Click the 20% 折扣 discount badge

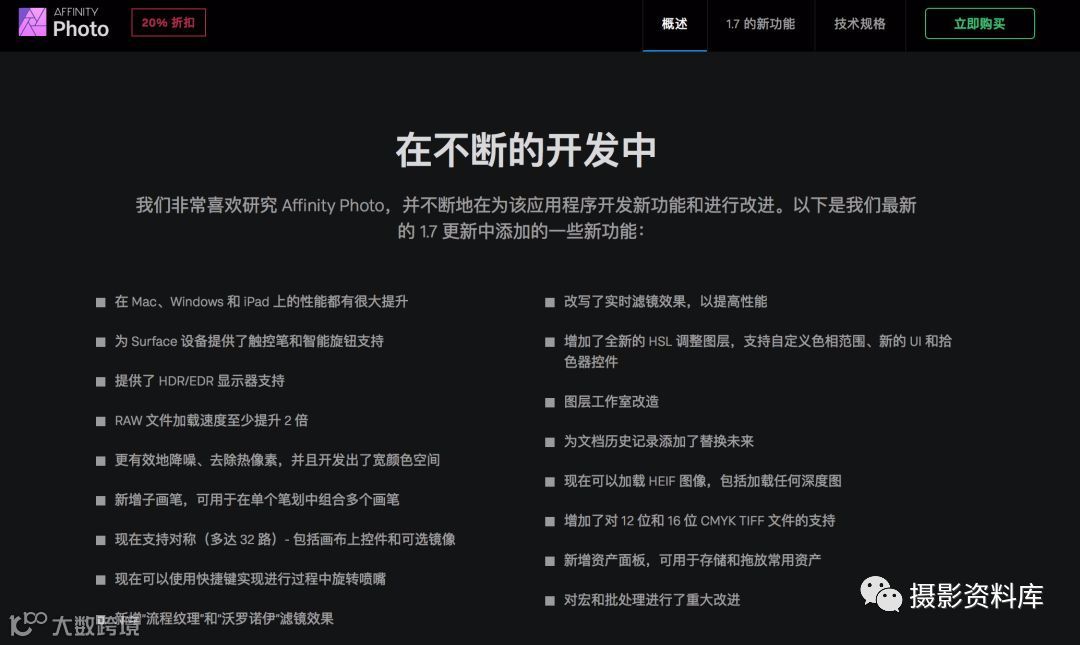168,23
